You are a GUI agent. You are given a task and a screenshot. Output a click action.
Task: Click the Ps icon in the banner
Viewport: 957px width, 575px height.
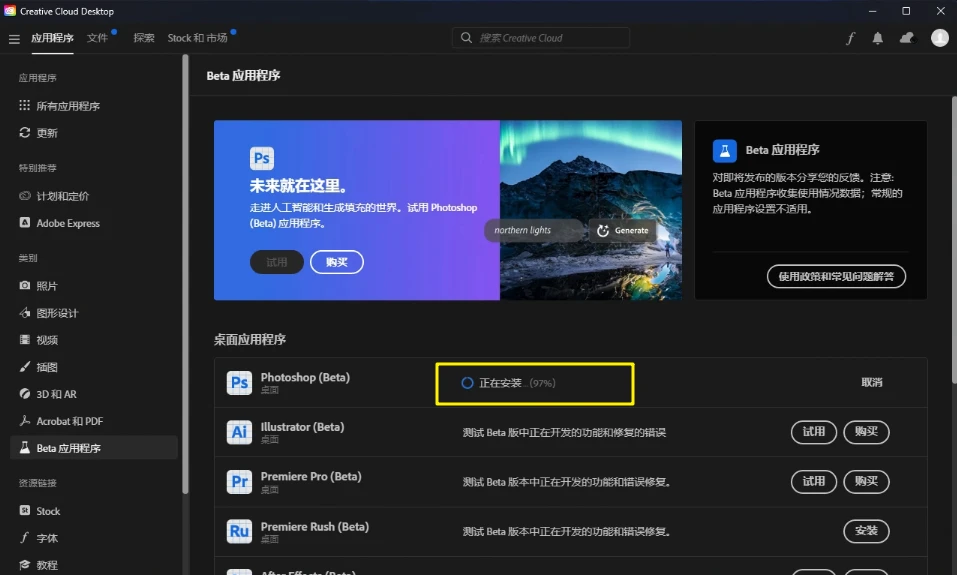click(x=262, y=159)
